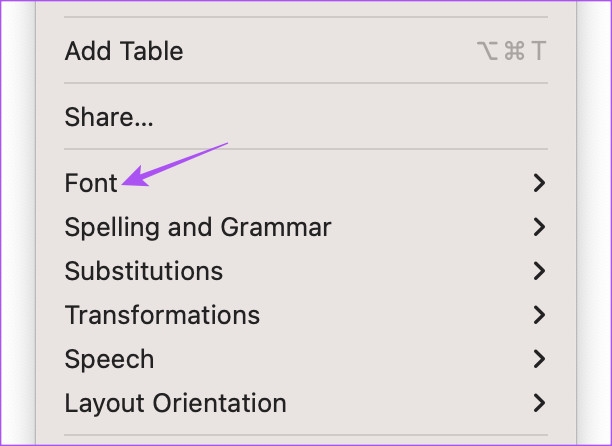Click the Speech submenu chevron
The height and width of the screenshot is (446, 612).
[x=540, y=359]
